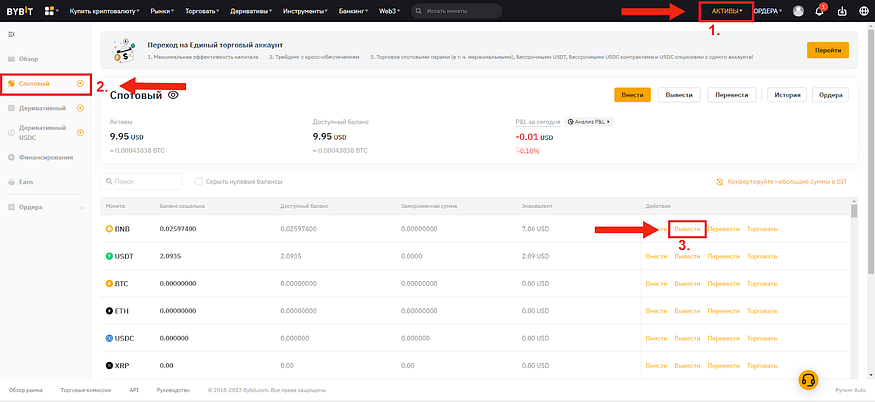The width and height of the screenshot is (875, 402).
Task: Open Обзор рынка footer link
Action: pos(26,390)
